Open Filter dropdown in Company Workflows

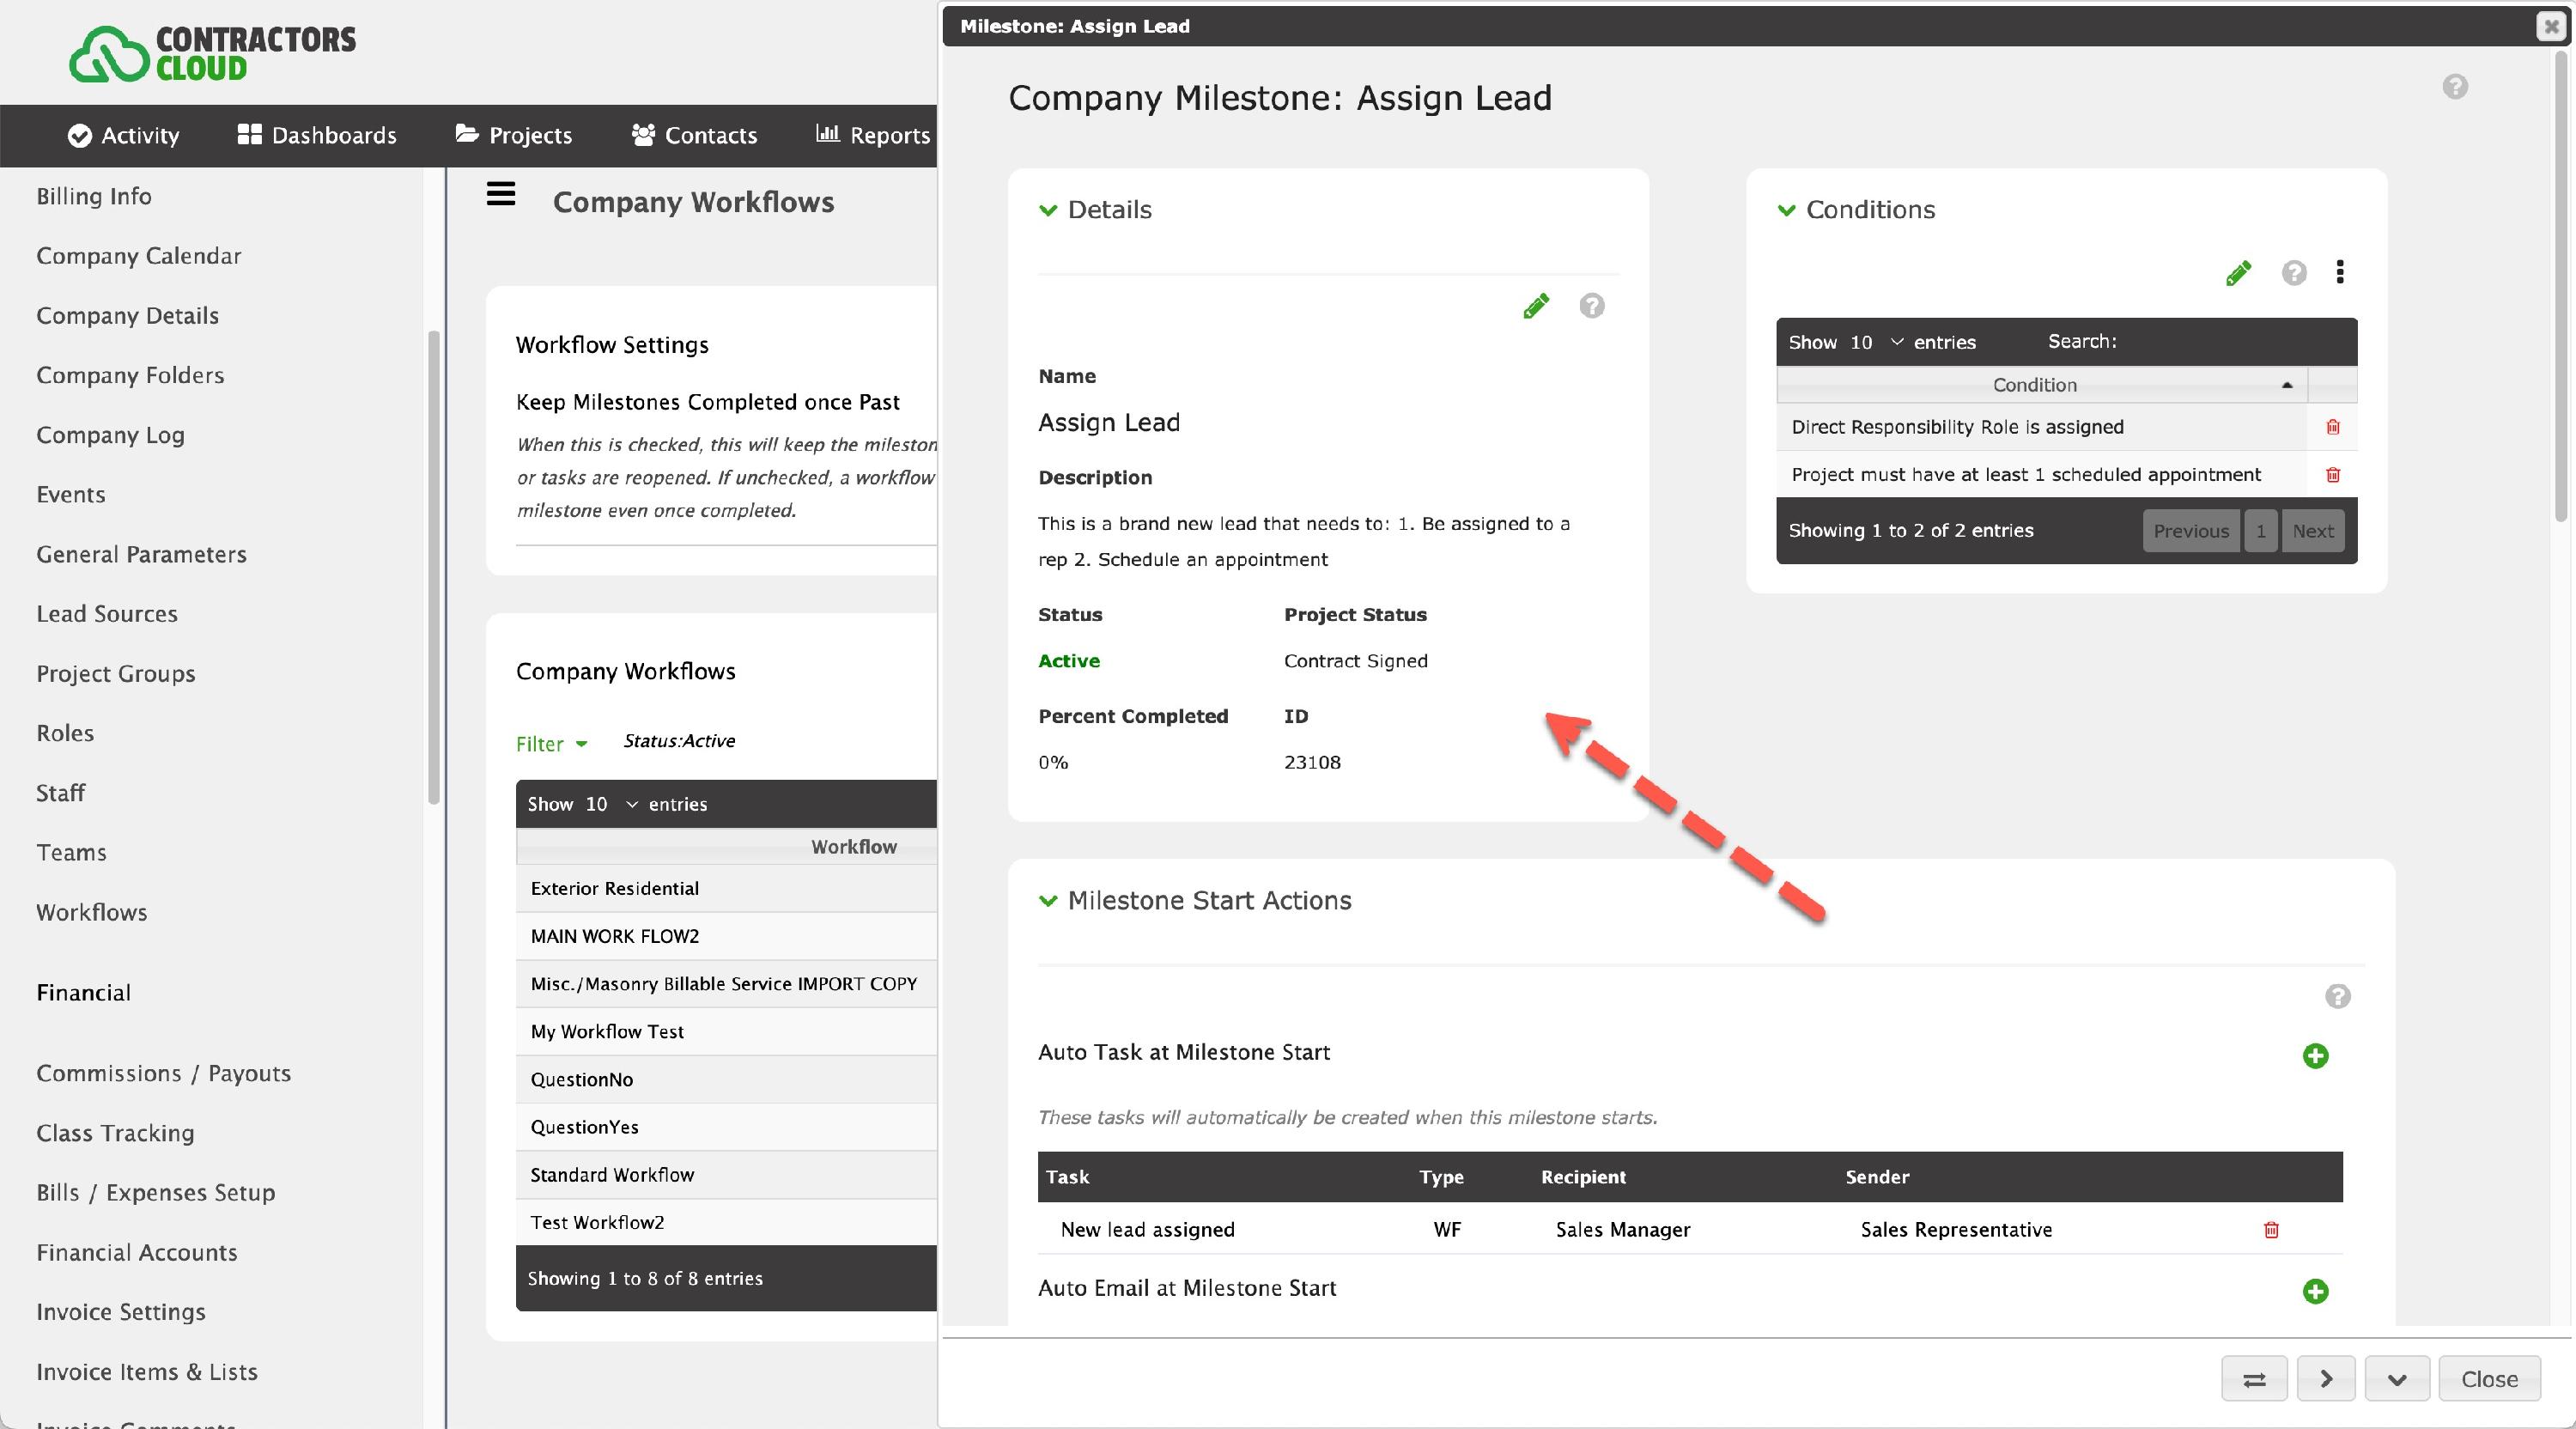(x=552, y=744)
